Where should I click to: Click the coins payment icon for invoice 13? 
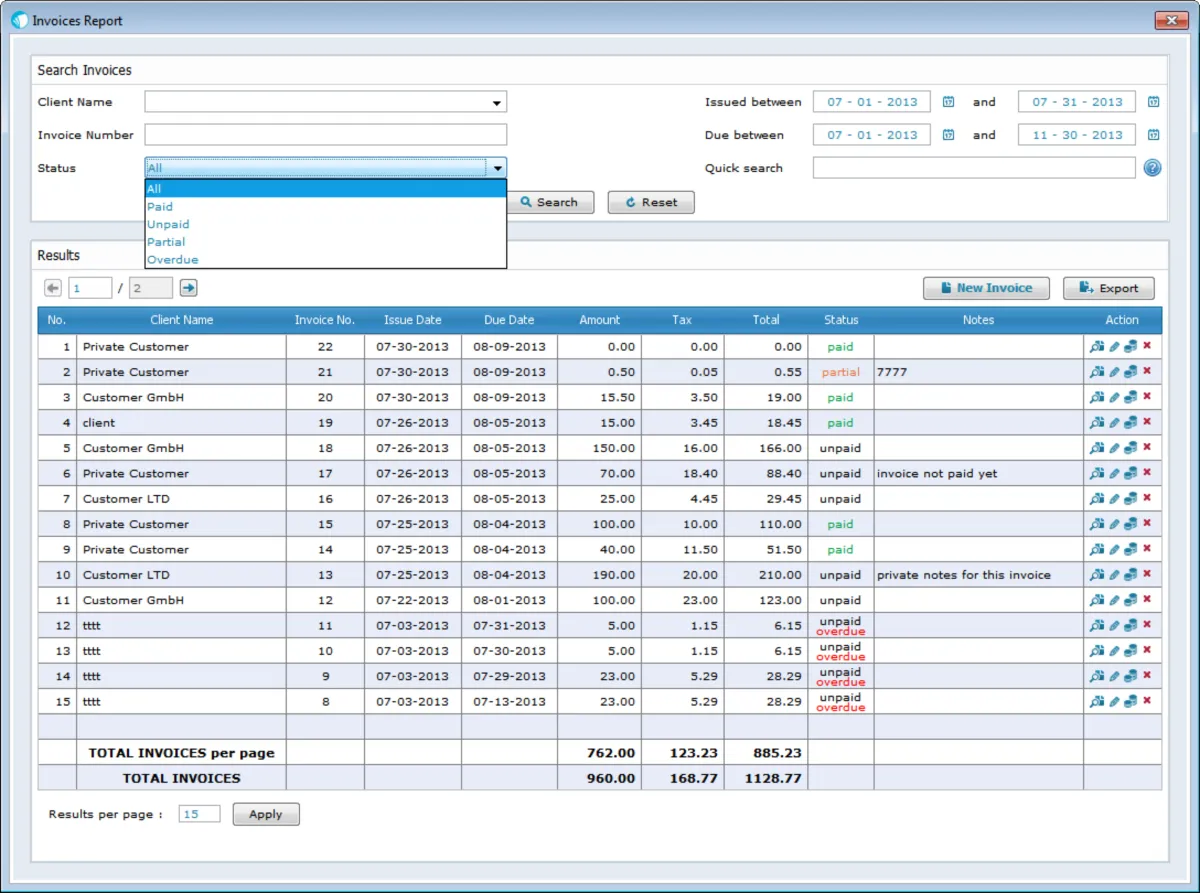click(1130, 575)
